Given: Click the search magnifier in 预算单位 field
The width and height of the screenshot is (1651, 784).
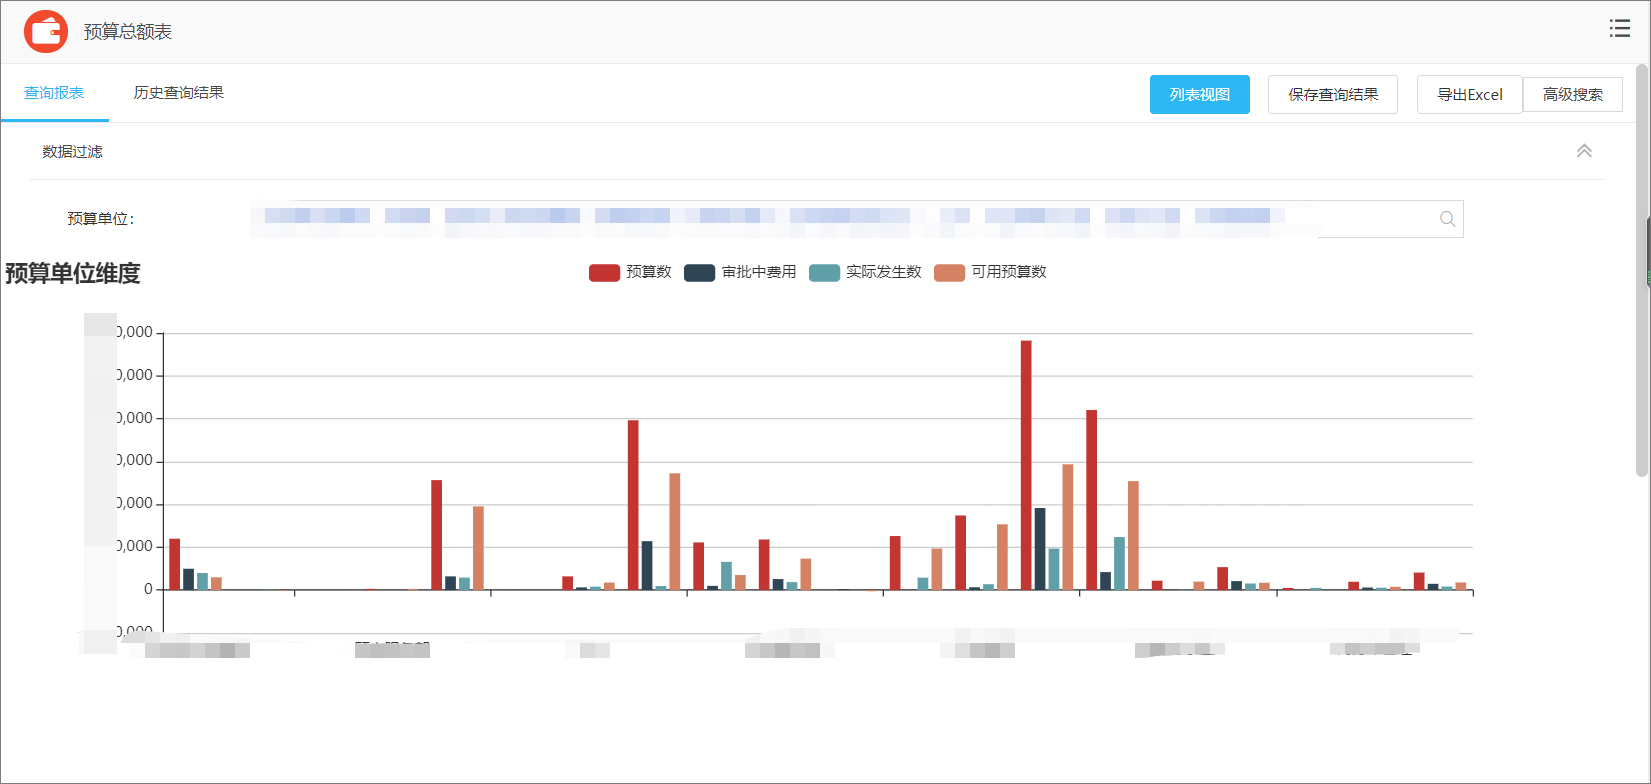Looking at the screenshot, I should [1446, 219].
